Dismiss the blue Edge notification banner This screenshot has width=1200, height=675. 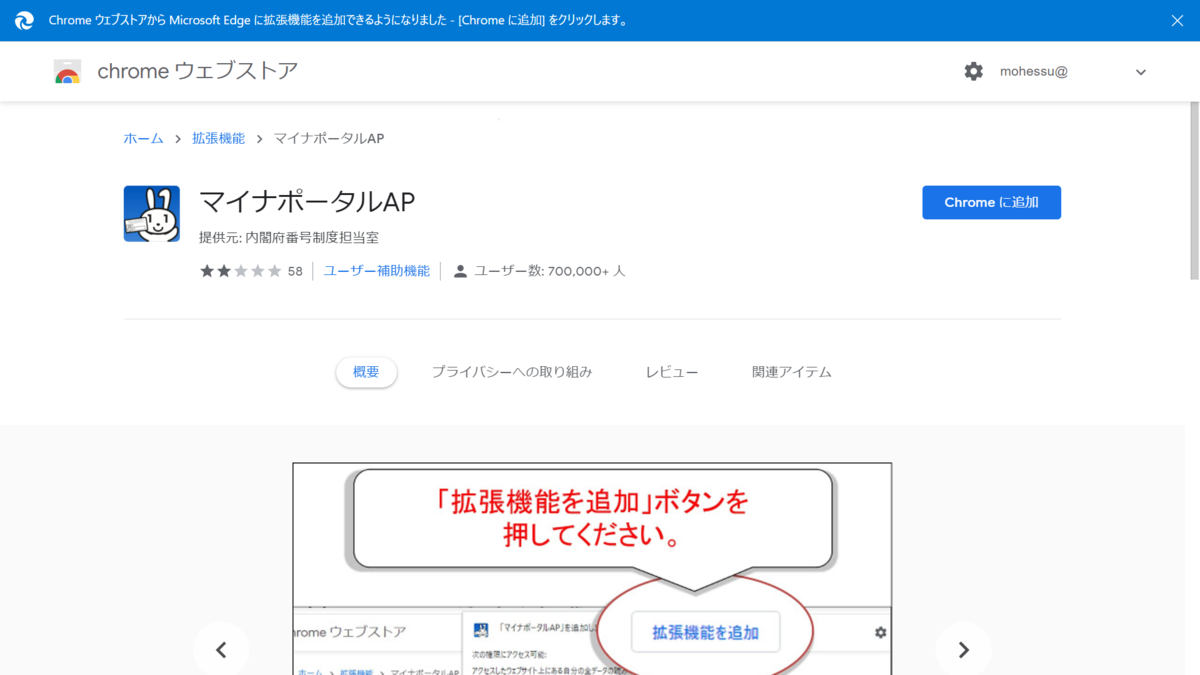click(x=1177, y=20)
